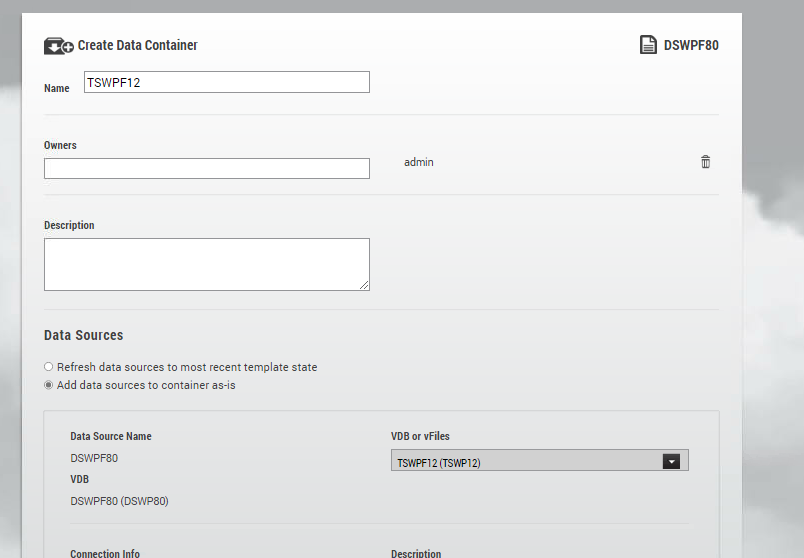Click the DSWPF80 (DSWP80) VDB text
The height and width of the screenshot is (558, 804).
pyautogui.click(x=119, y=501)
